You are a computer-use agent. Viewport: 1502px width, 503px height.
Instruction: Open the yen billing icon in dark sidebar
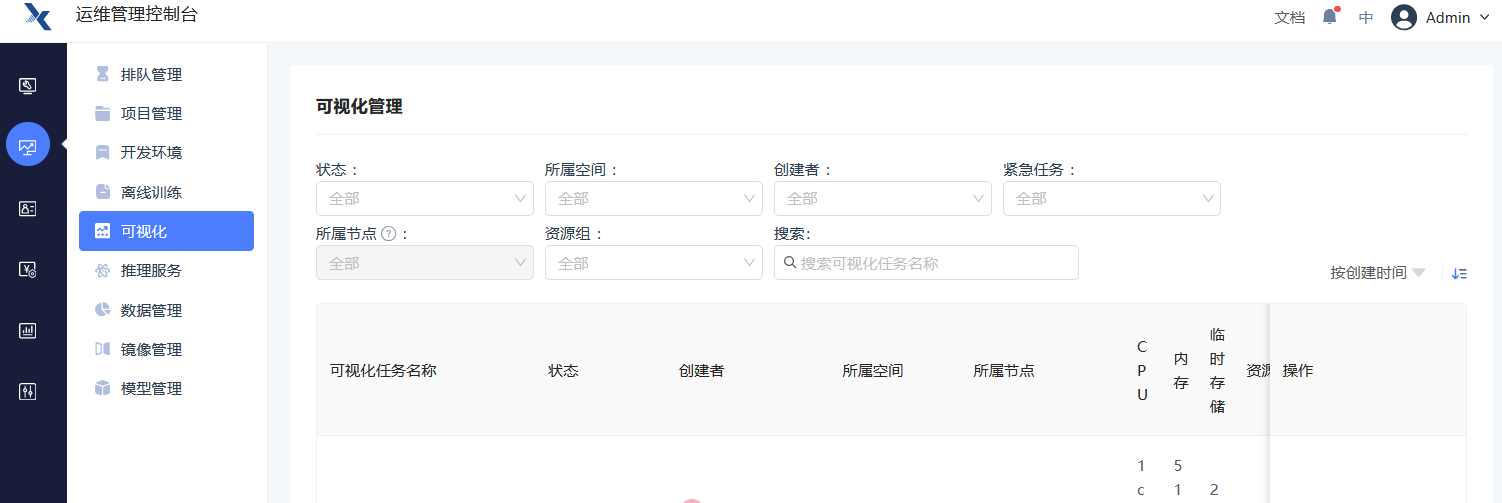(x=28, y=269)
